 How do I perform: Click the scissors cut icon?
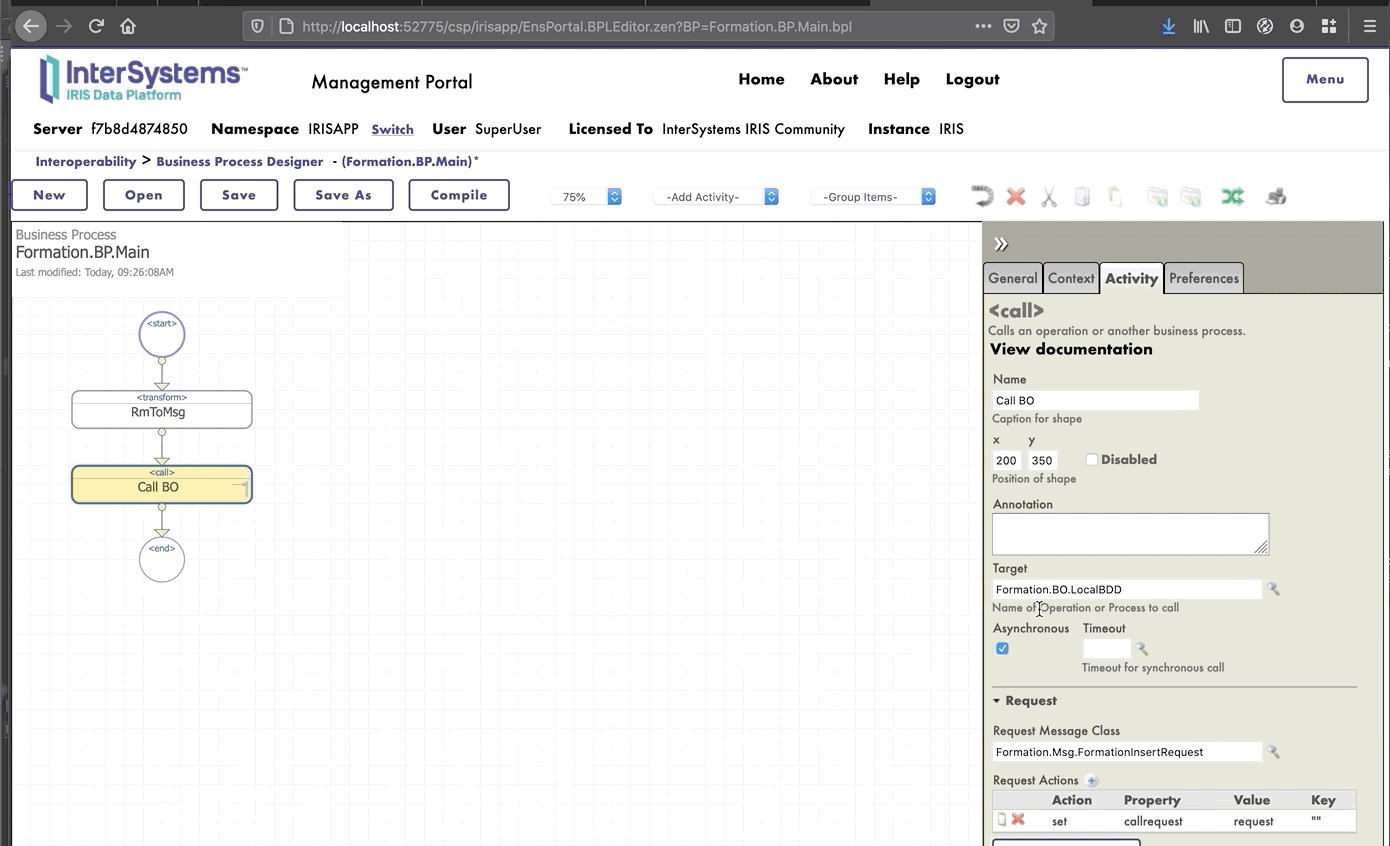[1049, 197]
